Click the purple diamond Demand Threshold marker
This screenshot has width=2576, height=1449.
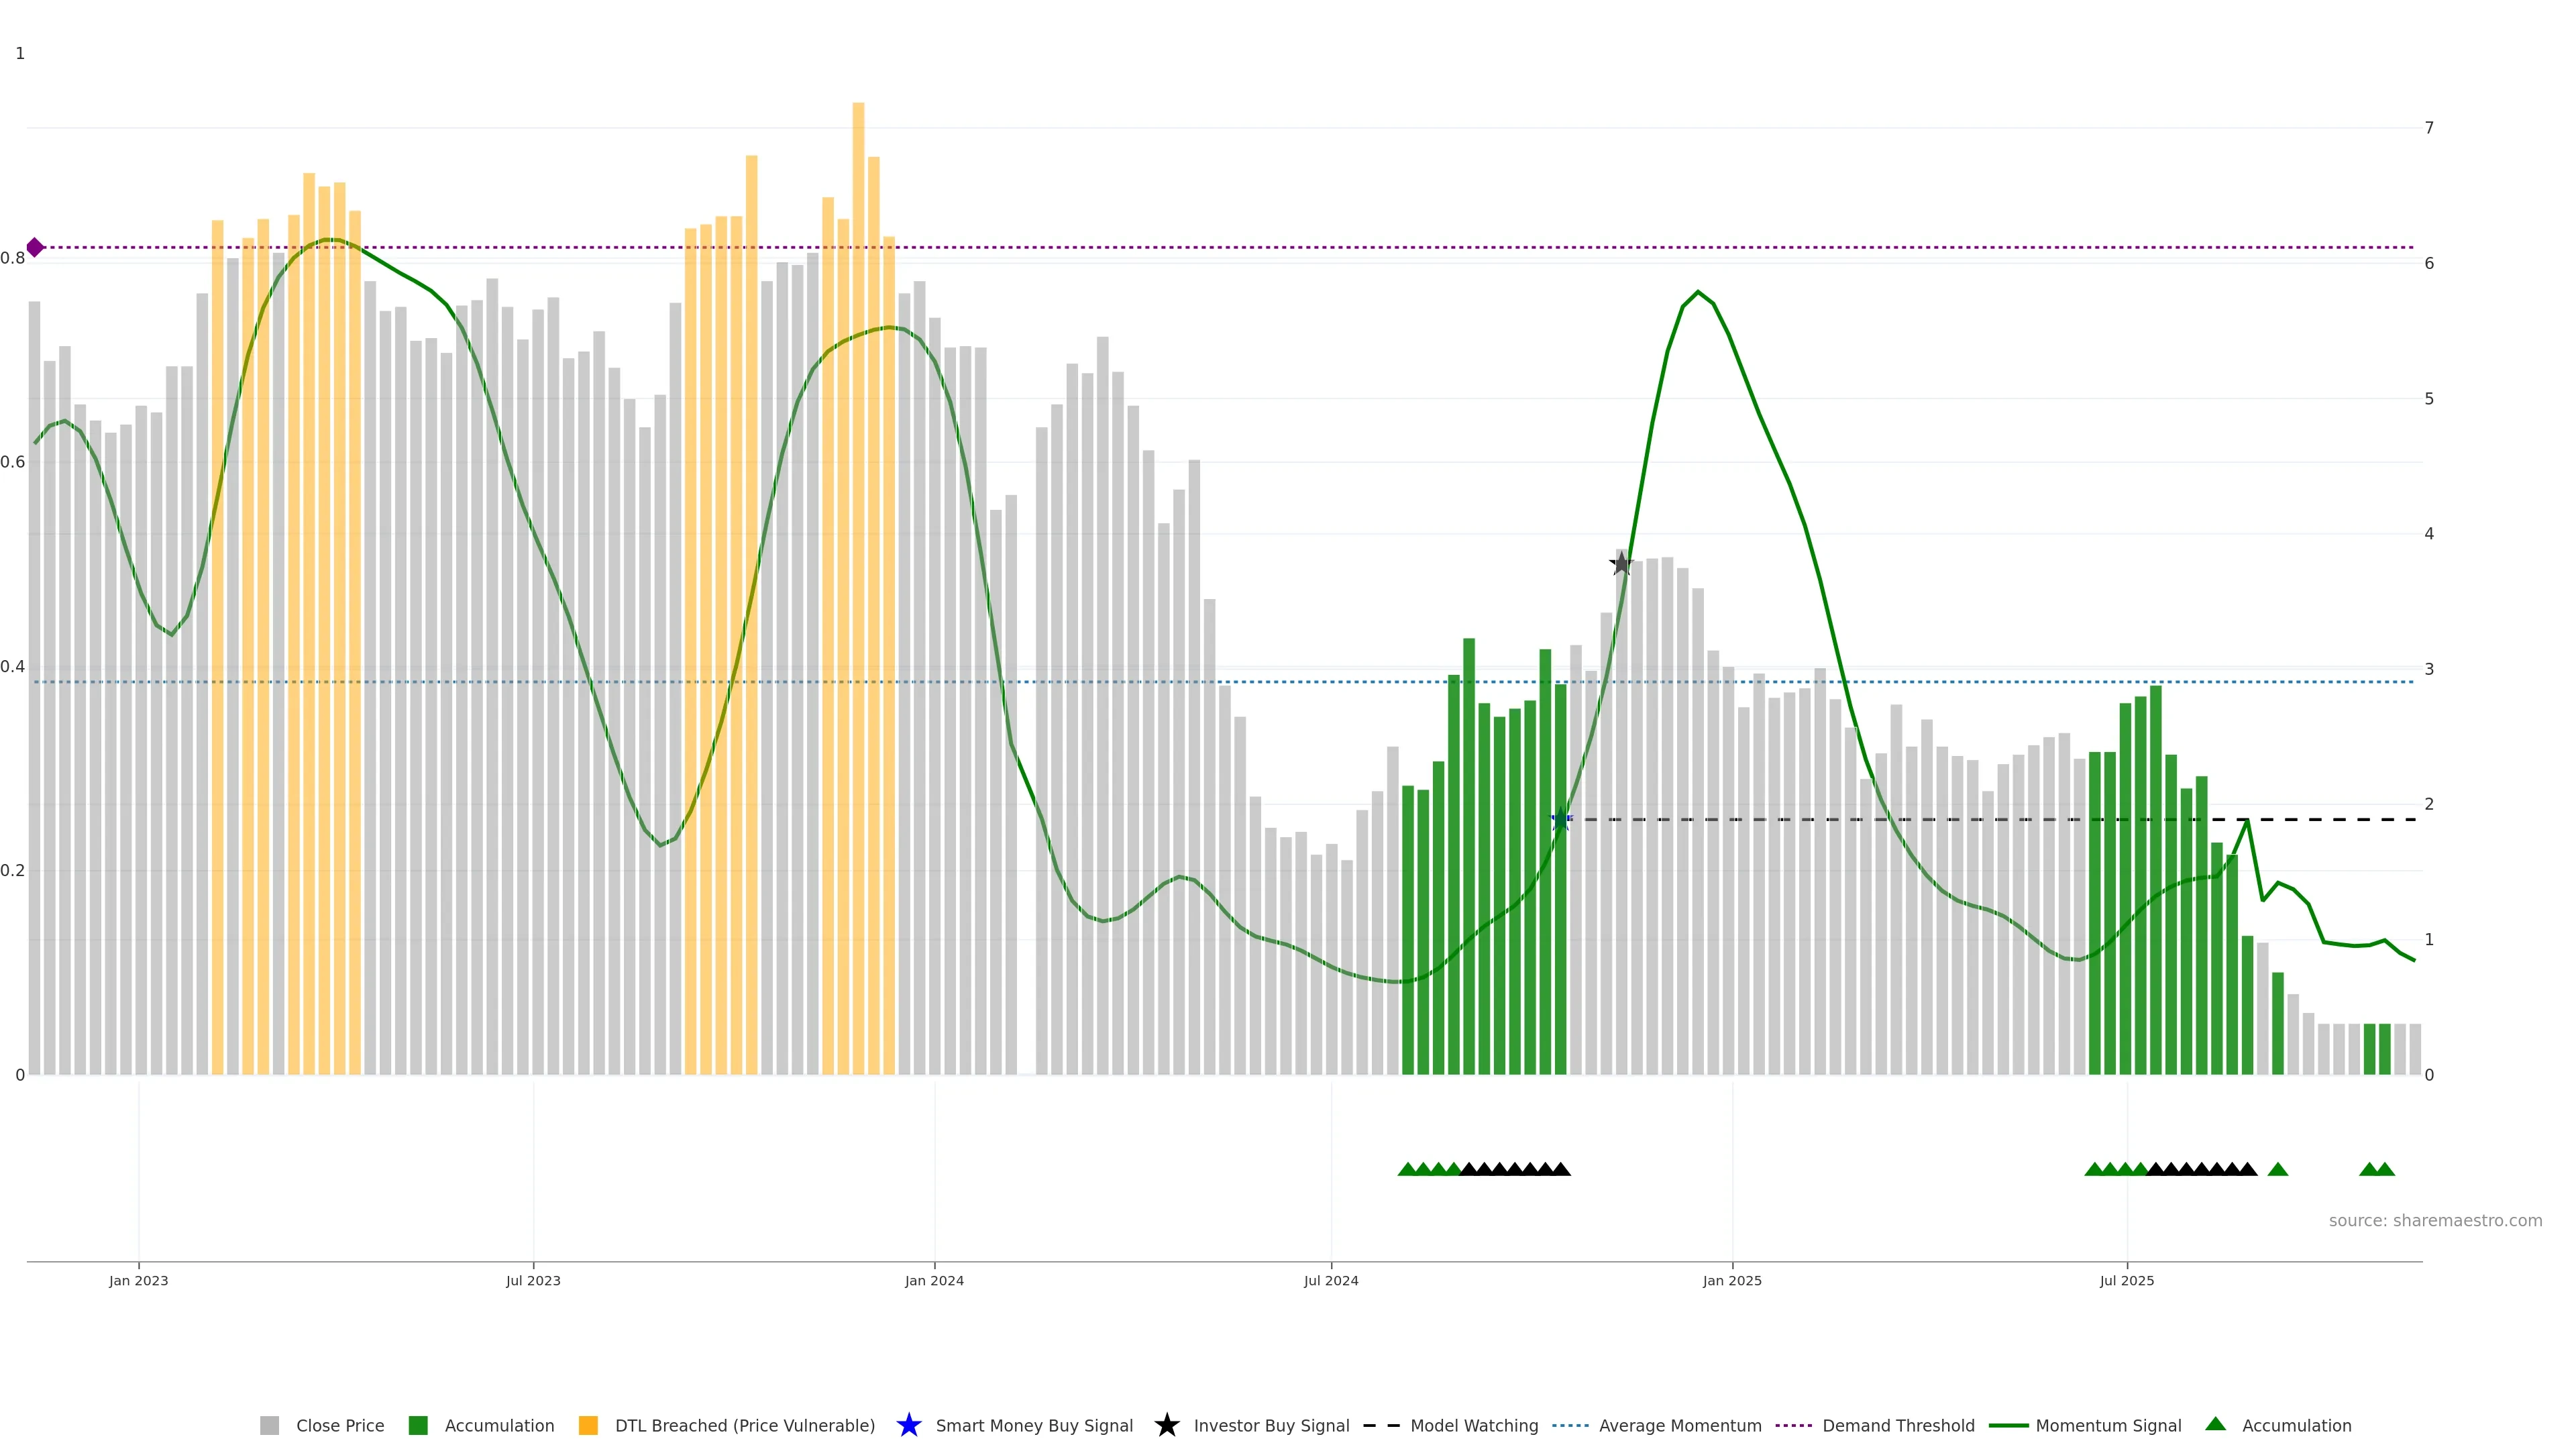[35, 247]
